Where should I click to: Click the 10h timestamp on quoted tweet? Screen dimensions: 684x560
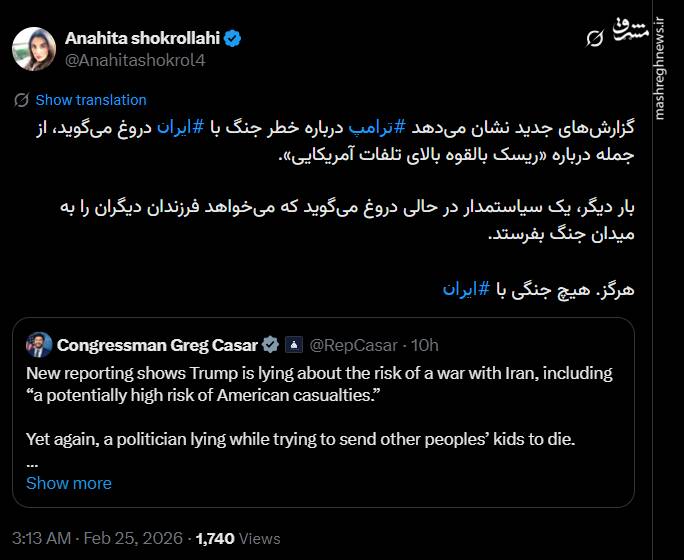click(x=425, y=345)
